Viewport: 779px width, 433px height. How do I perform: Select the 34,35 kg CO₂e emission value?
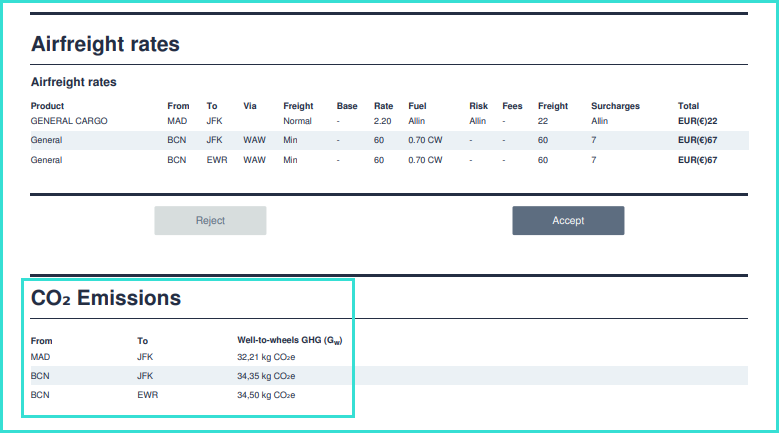click(265, 376)
